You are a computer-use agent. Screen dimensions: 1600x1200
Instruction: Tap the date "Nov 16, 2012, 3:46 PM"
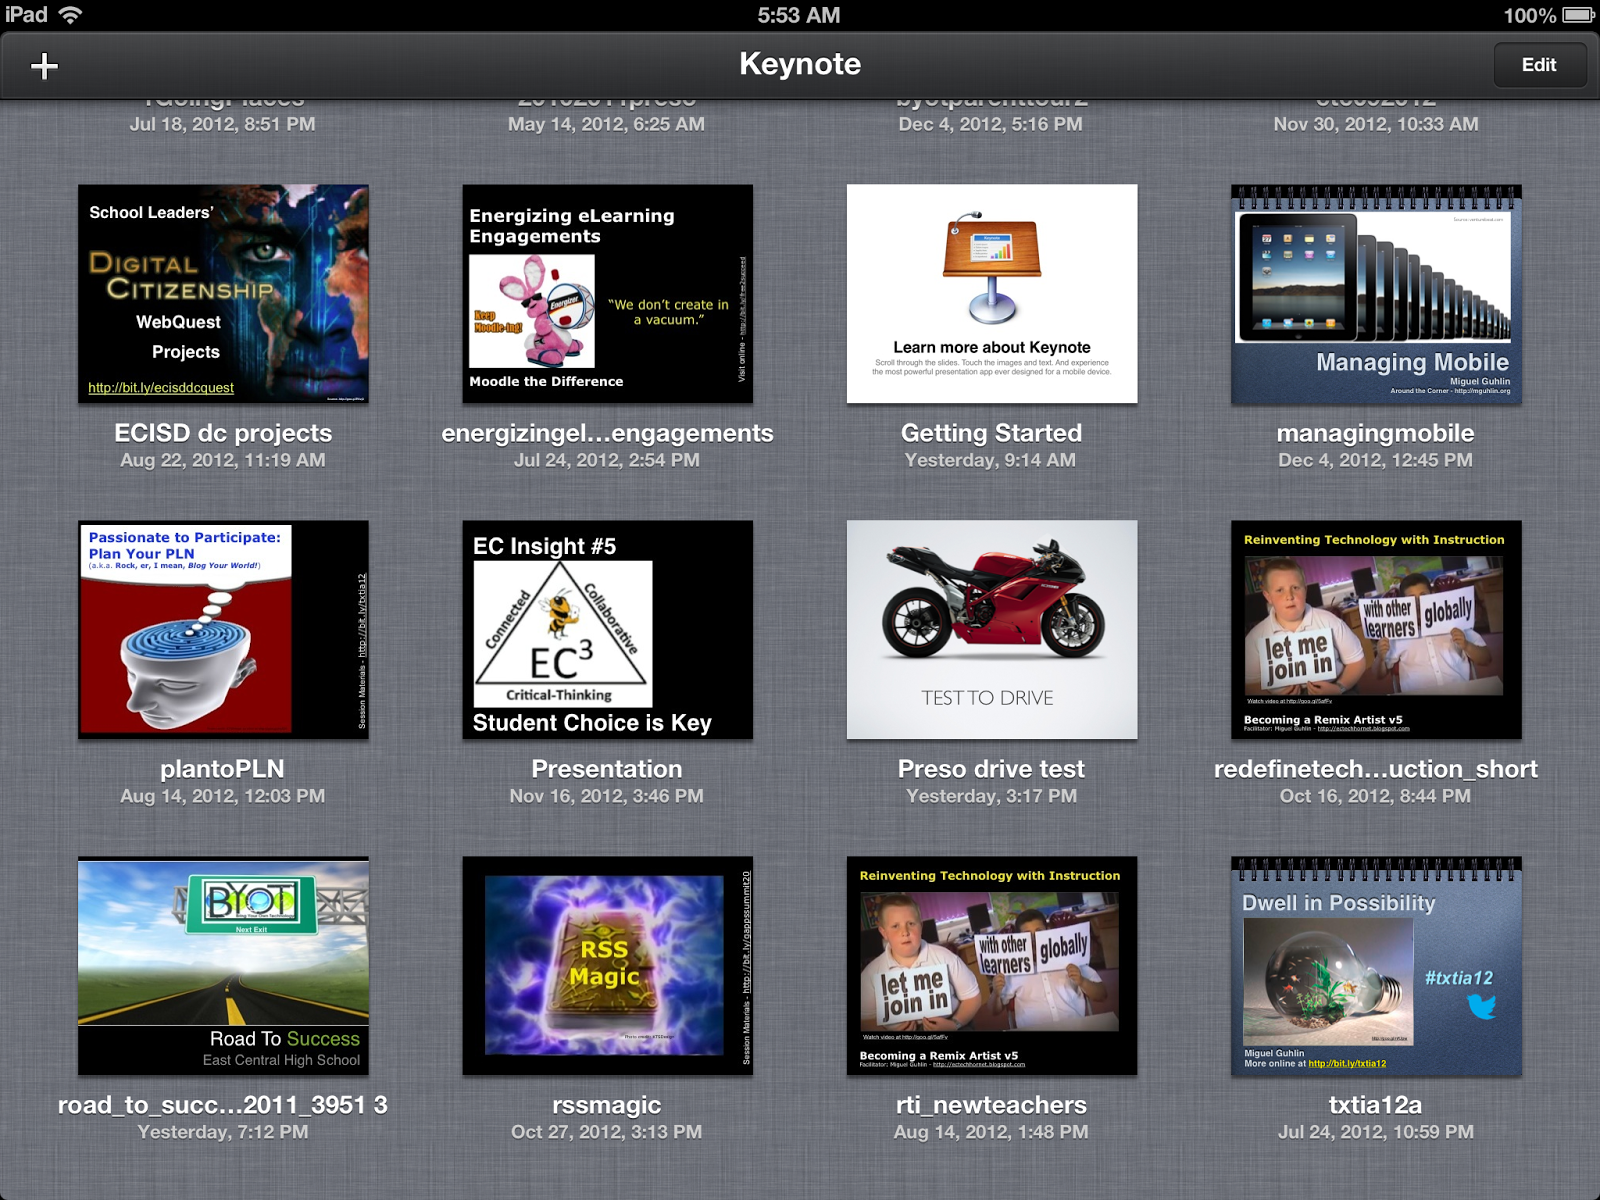coord(607,796)
